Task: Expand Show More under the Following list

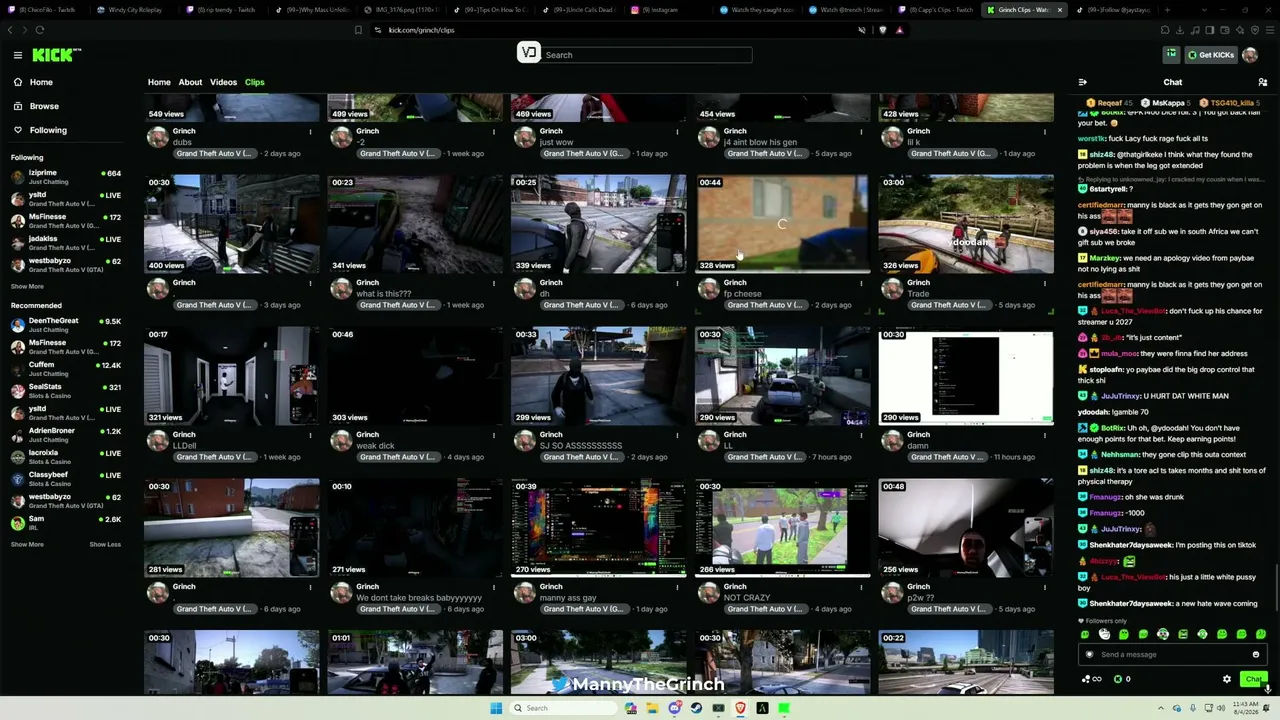Action: 27,287
